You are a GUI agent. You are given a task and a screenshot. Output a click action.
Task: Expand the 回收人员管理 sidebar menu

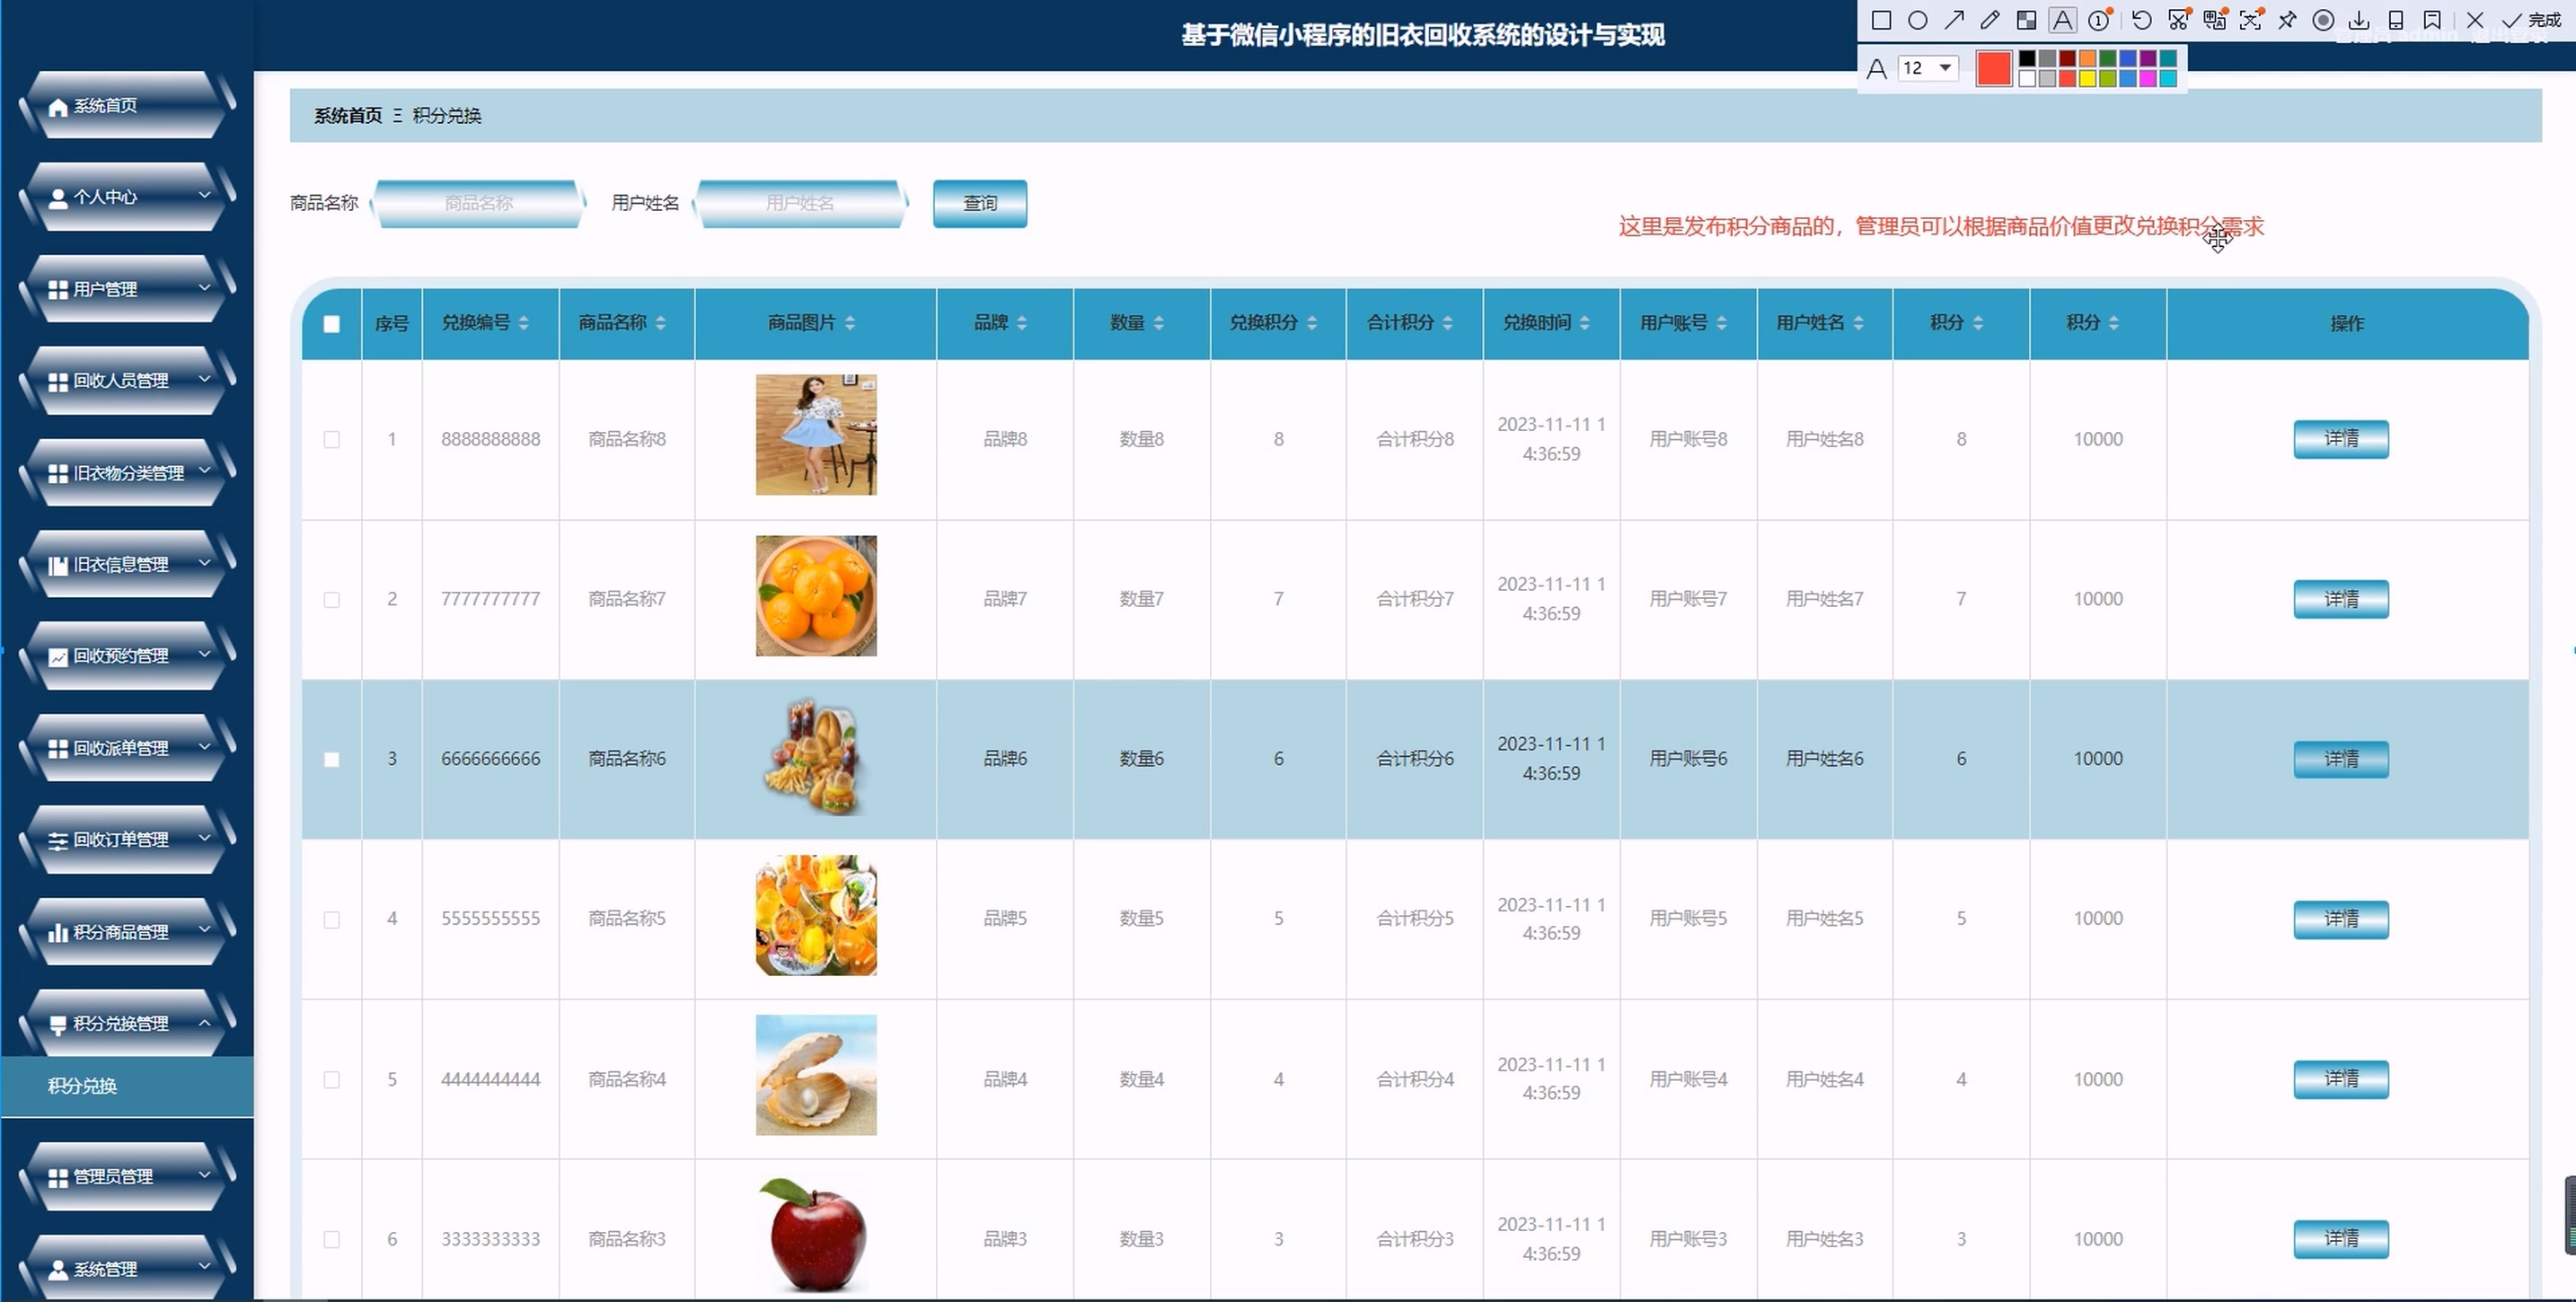(x=127, y=381)
